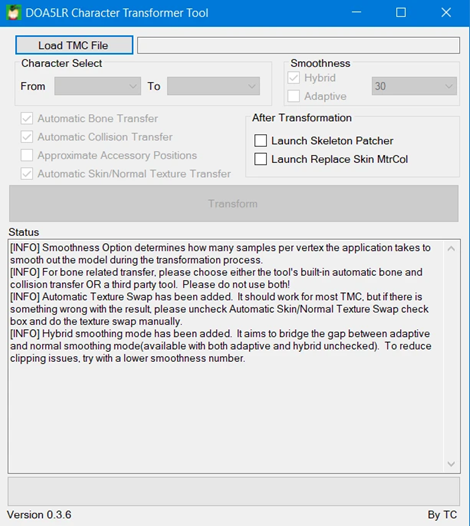Image resolution: width=470 pixels, height=526 pixels.
Task: Close the Character Transformer Tool window
Action: click(x=446, y=13)
